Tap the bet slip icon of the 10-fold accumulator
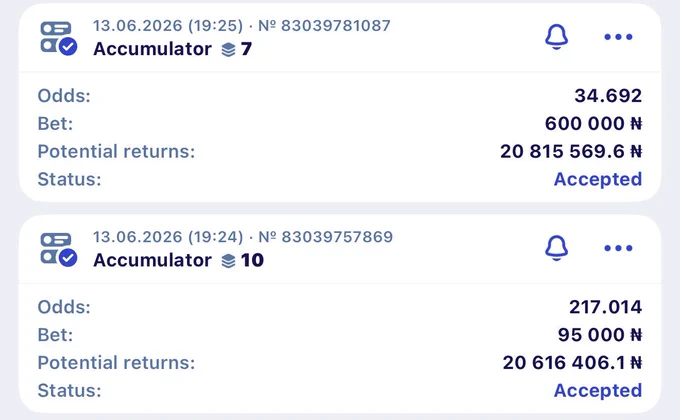This screenshot has width=680, height=420. pos(59,249)
